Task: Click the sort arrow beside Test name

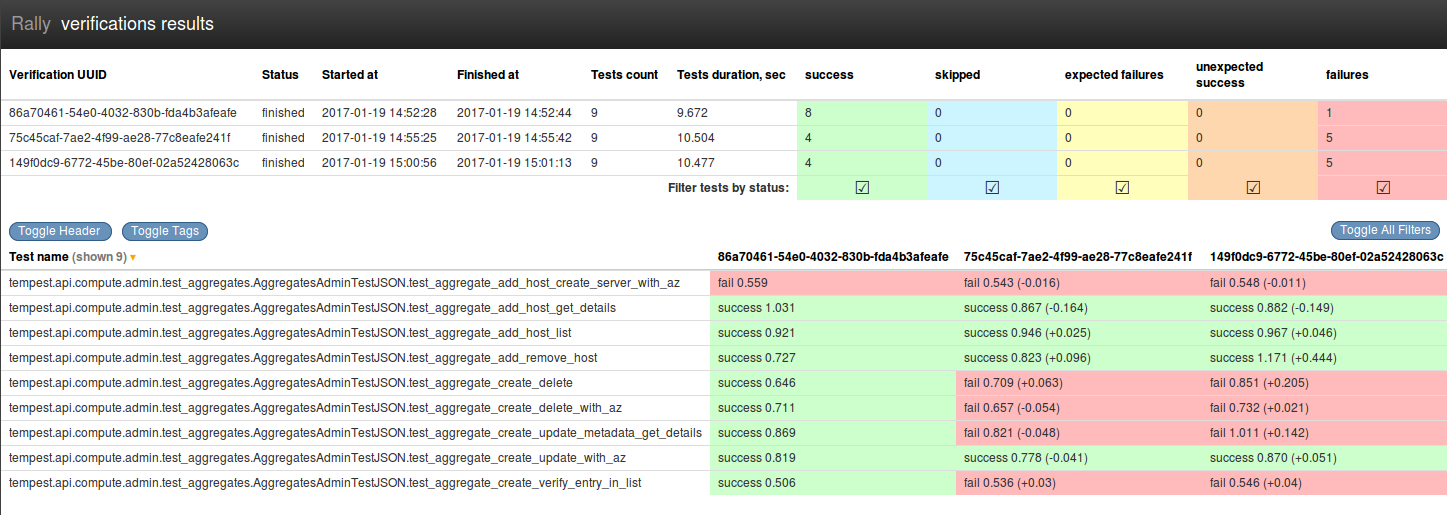Action: 133,258
